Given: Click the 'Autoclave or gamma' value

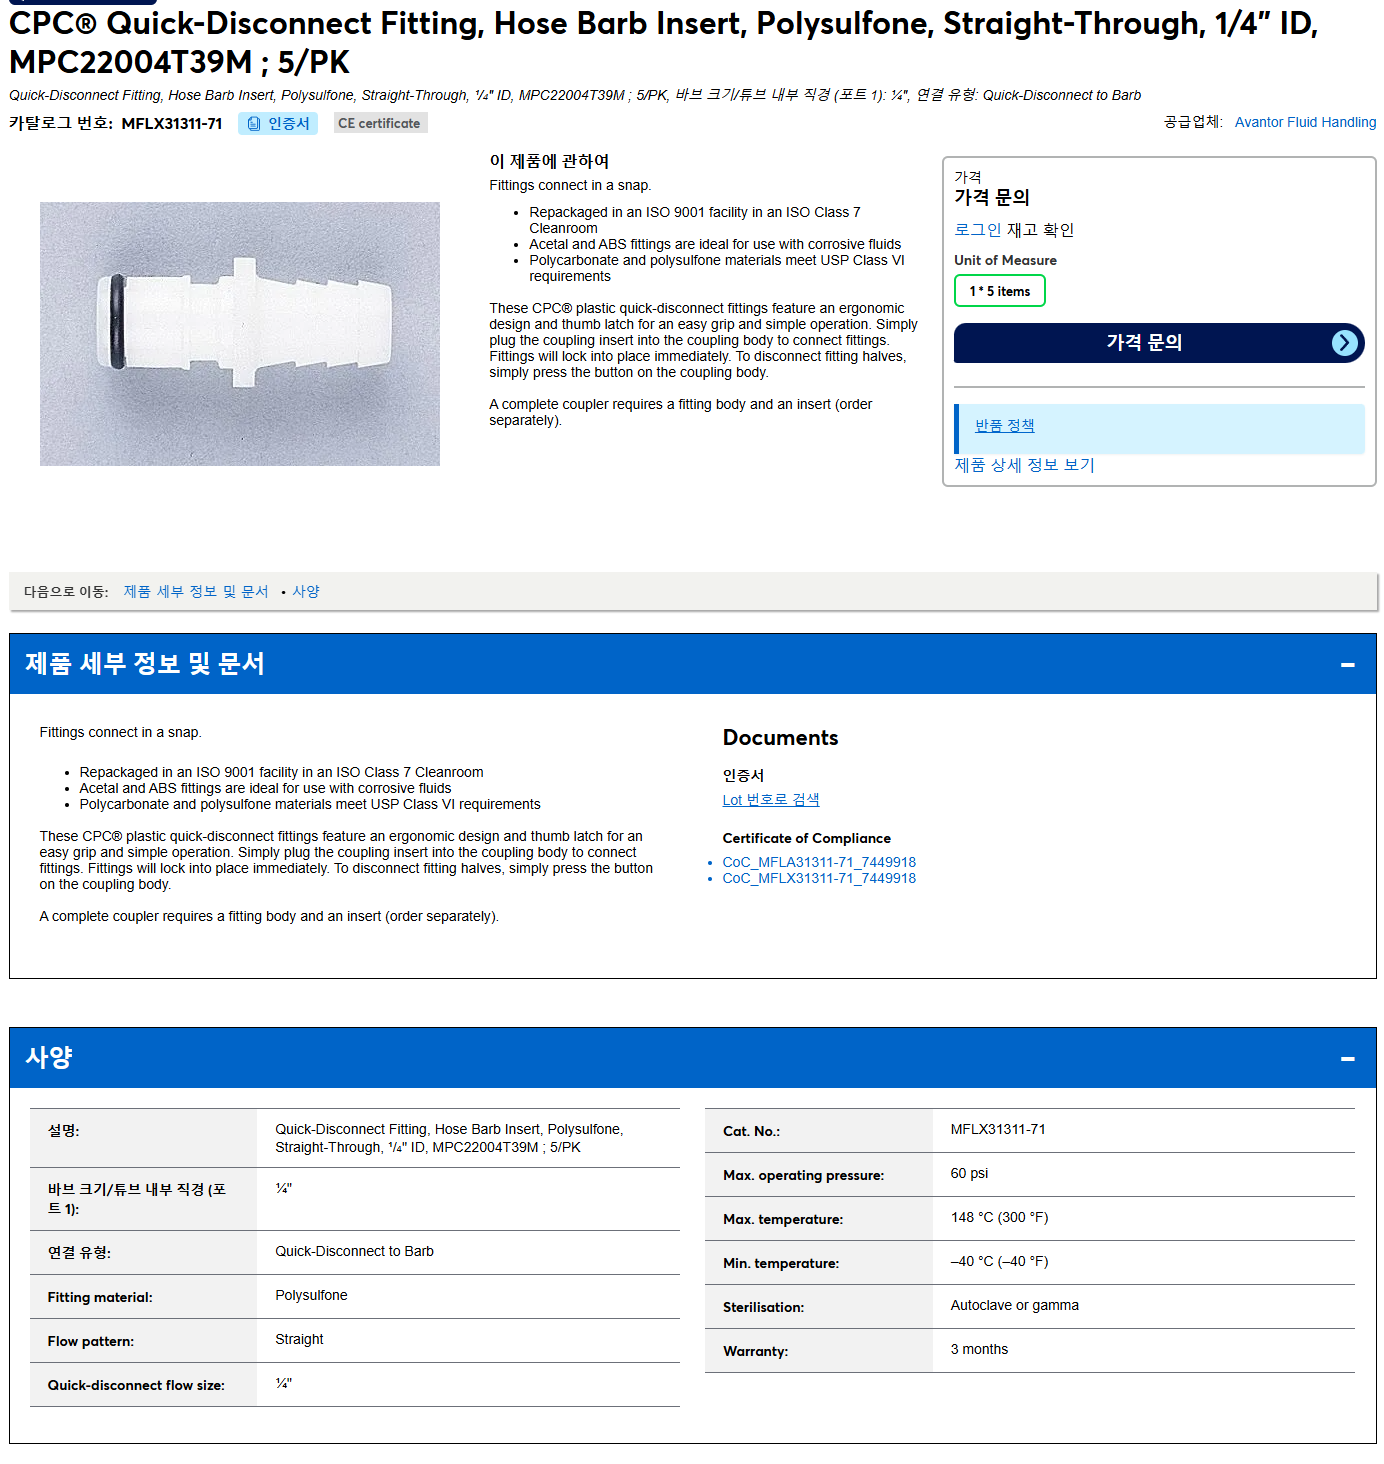Looking at the screenshot, I should tap(1014, 1305).
